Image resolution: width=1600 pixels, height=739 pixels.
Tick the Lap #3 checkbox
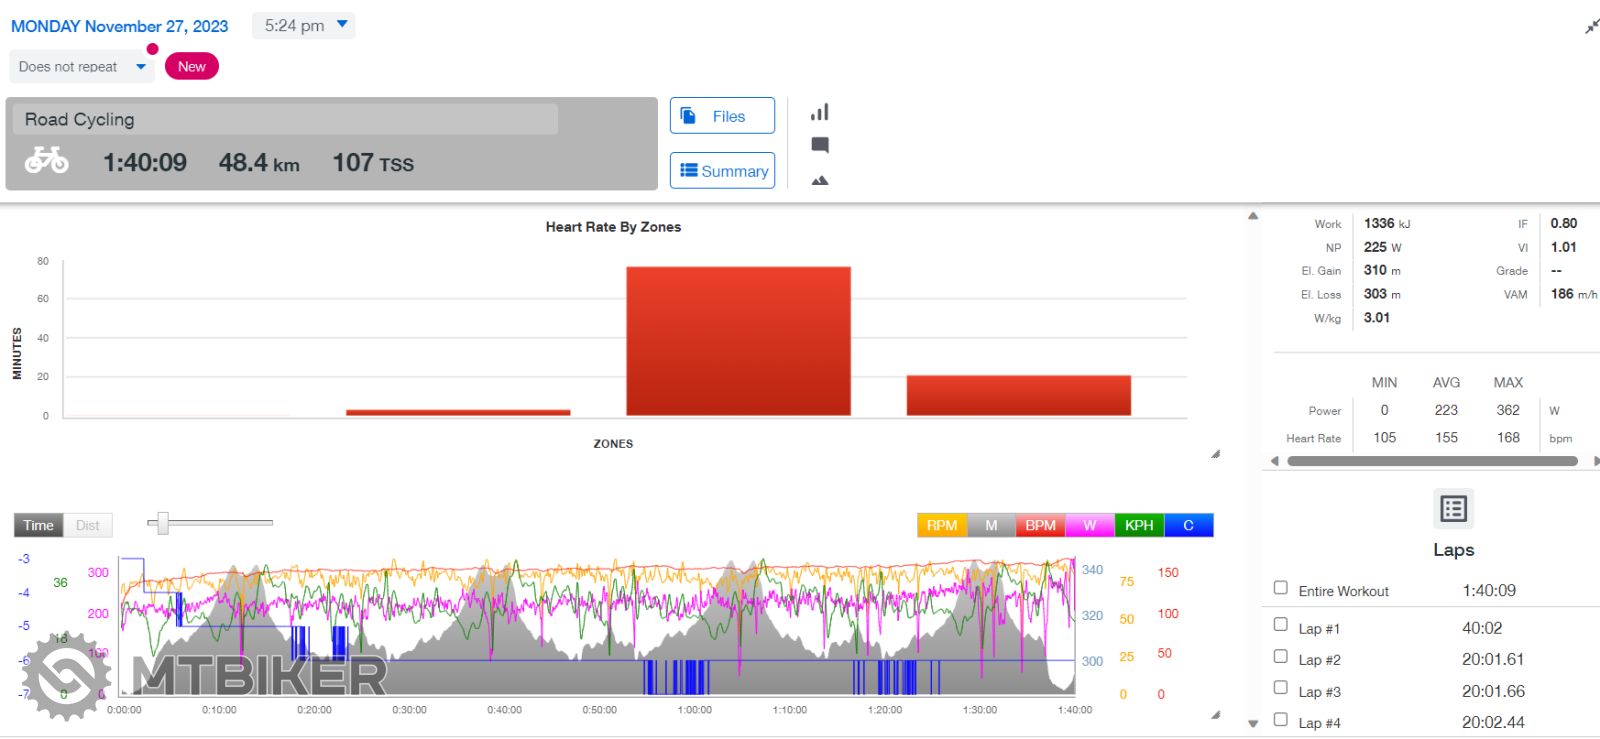(x=1281, y=688)
